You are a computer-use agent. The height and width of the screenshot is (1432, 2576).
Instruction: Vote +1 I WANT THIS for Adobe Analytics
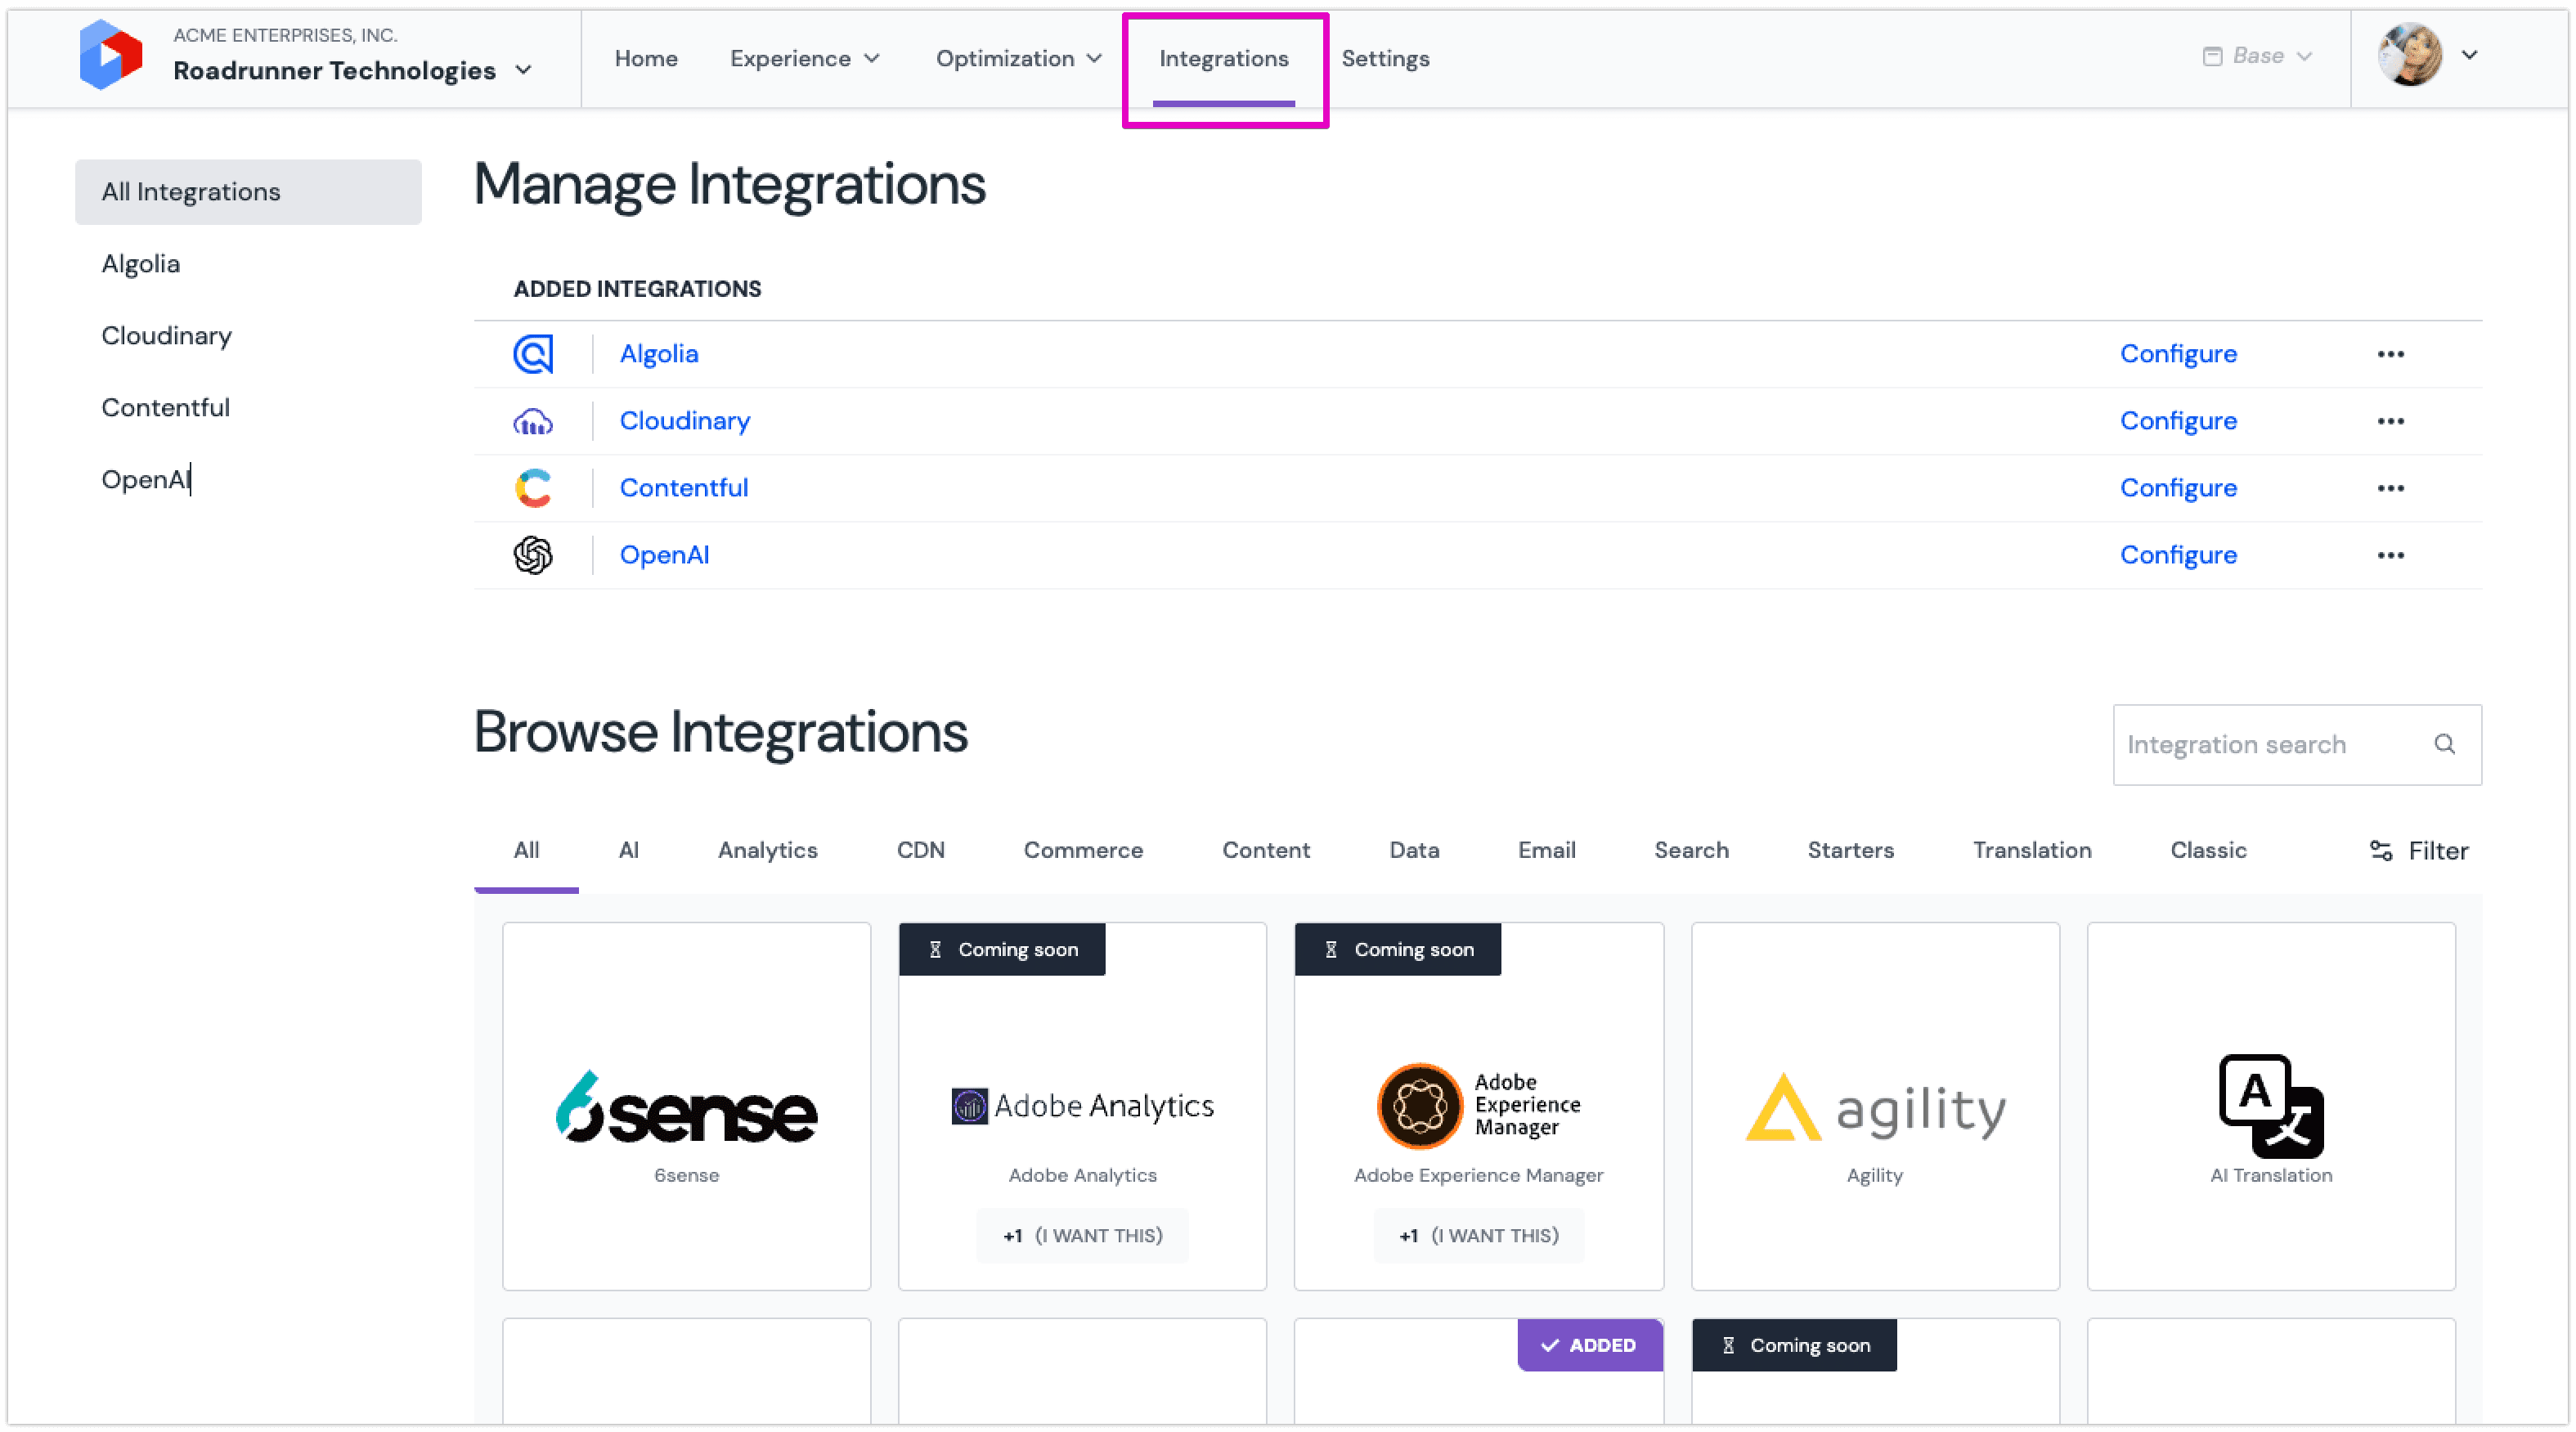[1082, 1236]
